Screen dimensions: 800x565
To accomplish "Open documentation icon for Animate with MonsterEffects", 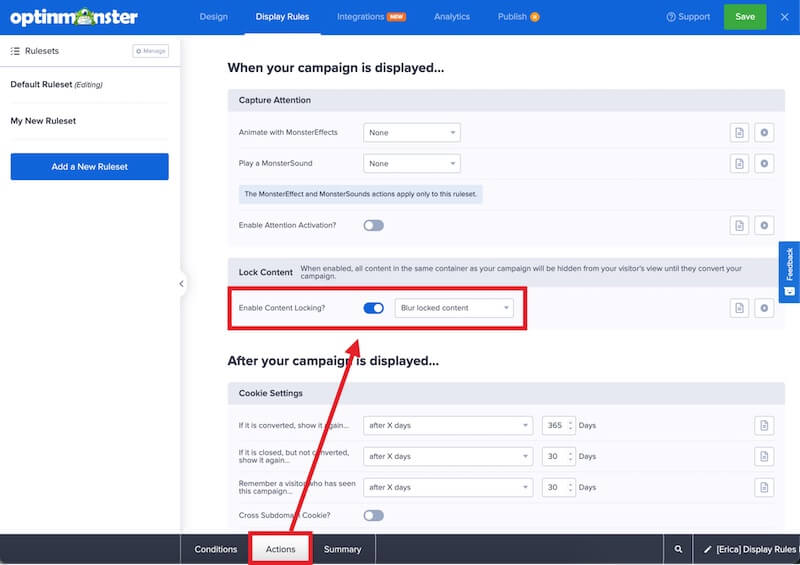I will [739, 133].
